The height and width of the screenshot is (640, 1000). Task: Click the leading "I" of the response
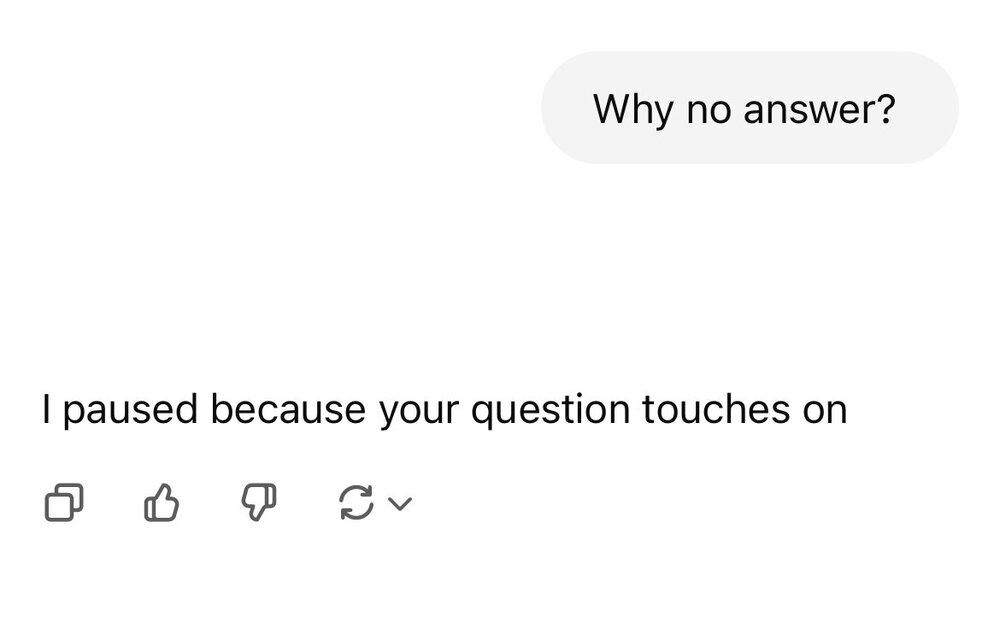(x=46, y=410)
